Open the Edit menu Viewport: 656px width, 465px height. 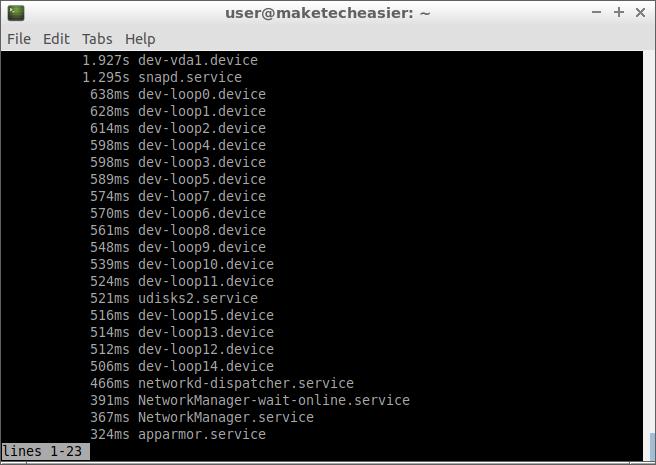[x=56, y=39]
